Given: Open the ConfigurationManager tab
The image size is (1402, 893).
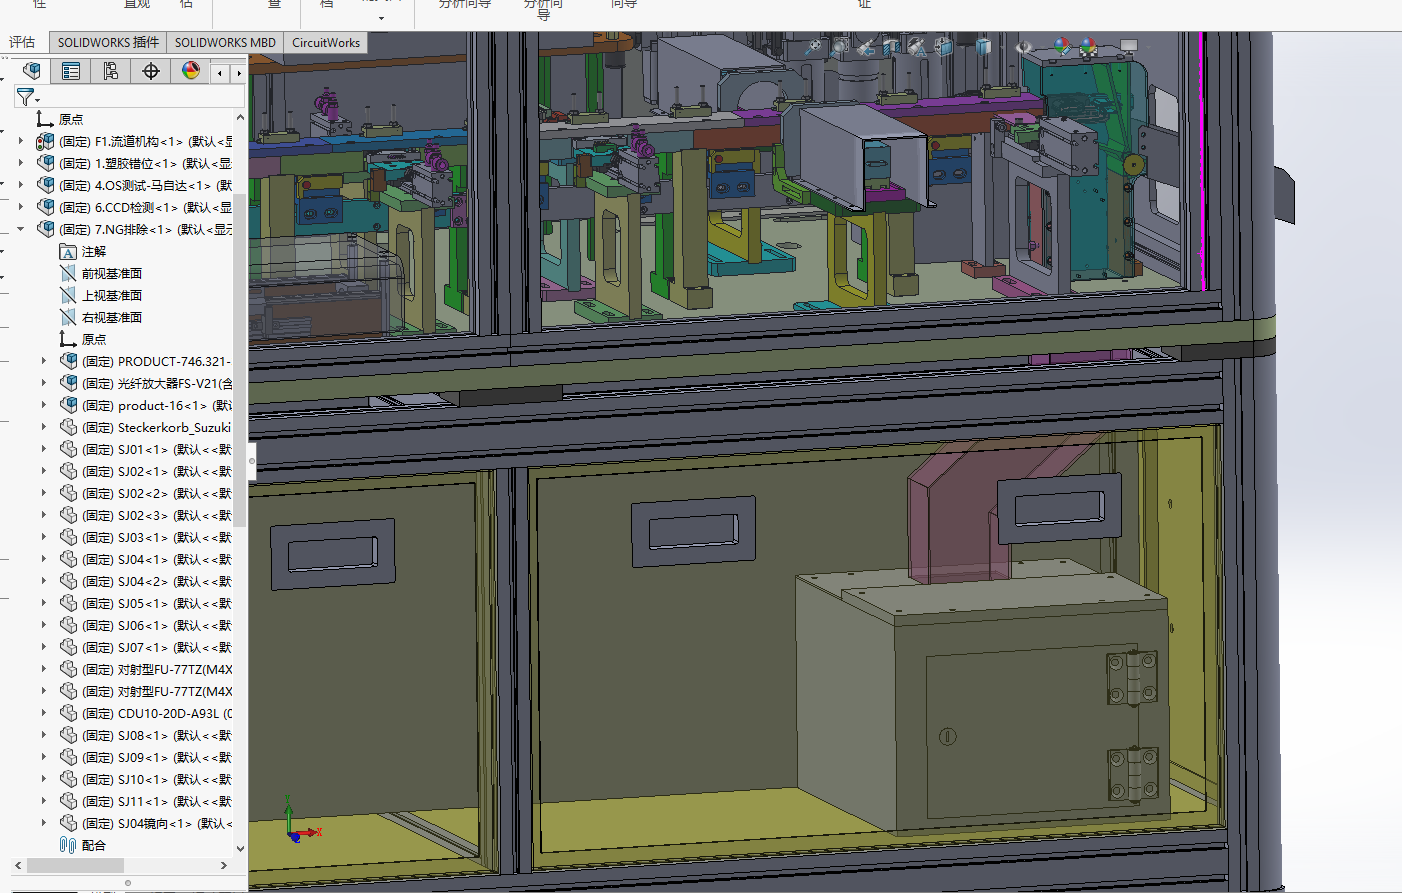Looking at the screenshot, I should [111, 71].
